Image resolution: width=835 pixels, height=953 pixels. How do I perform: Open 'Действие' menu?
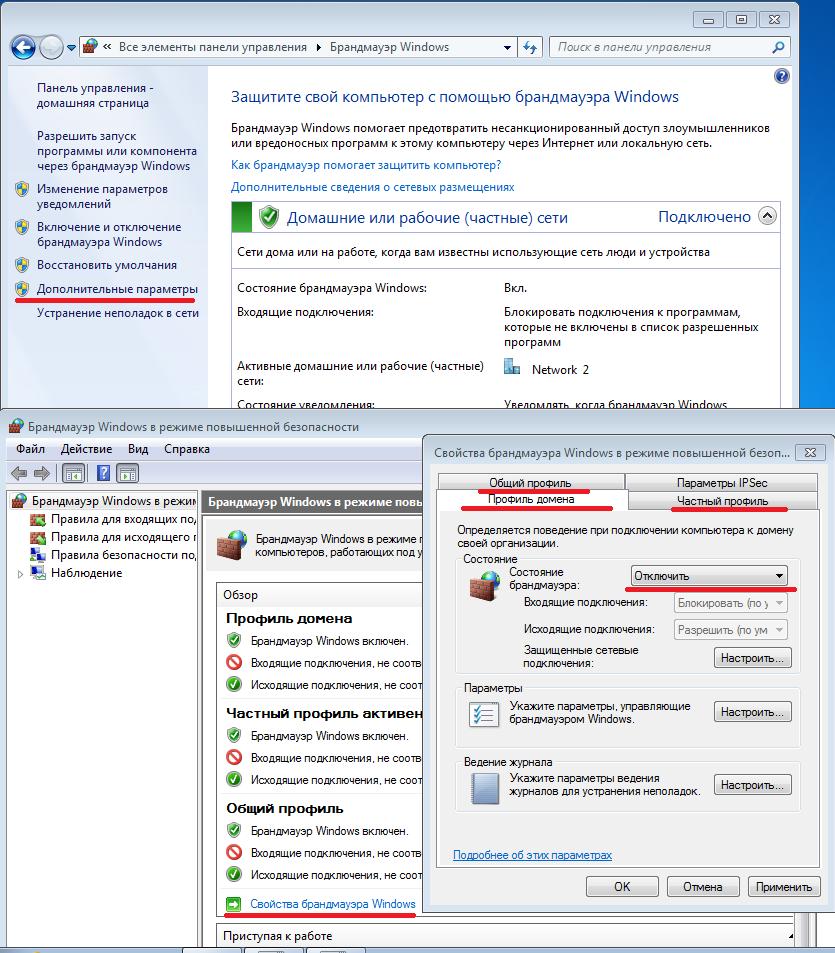pyautogui.click(x=86, y=449)
